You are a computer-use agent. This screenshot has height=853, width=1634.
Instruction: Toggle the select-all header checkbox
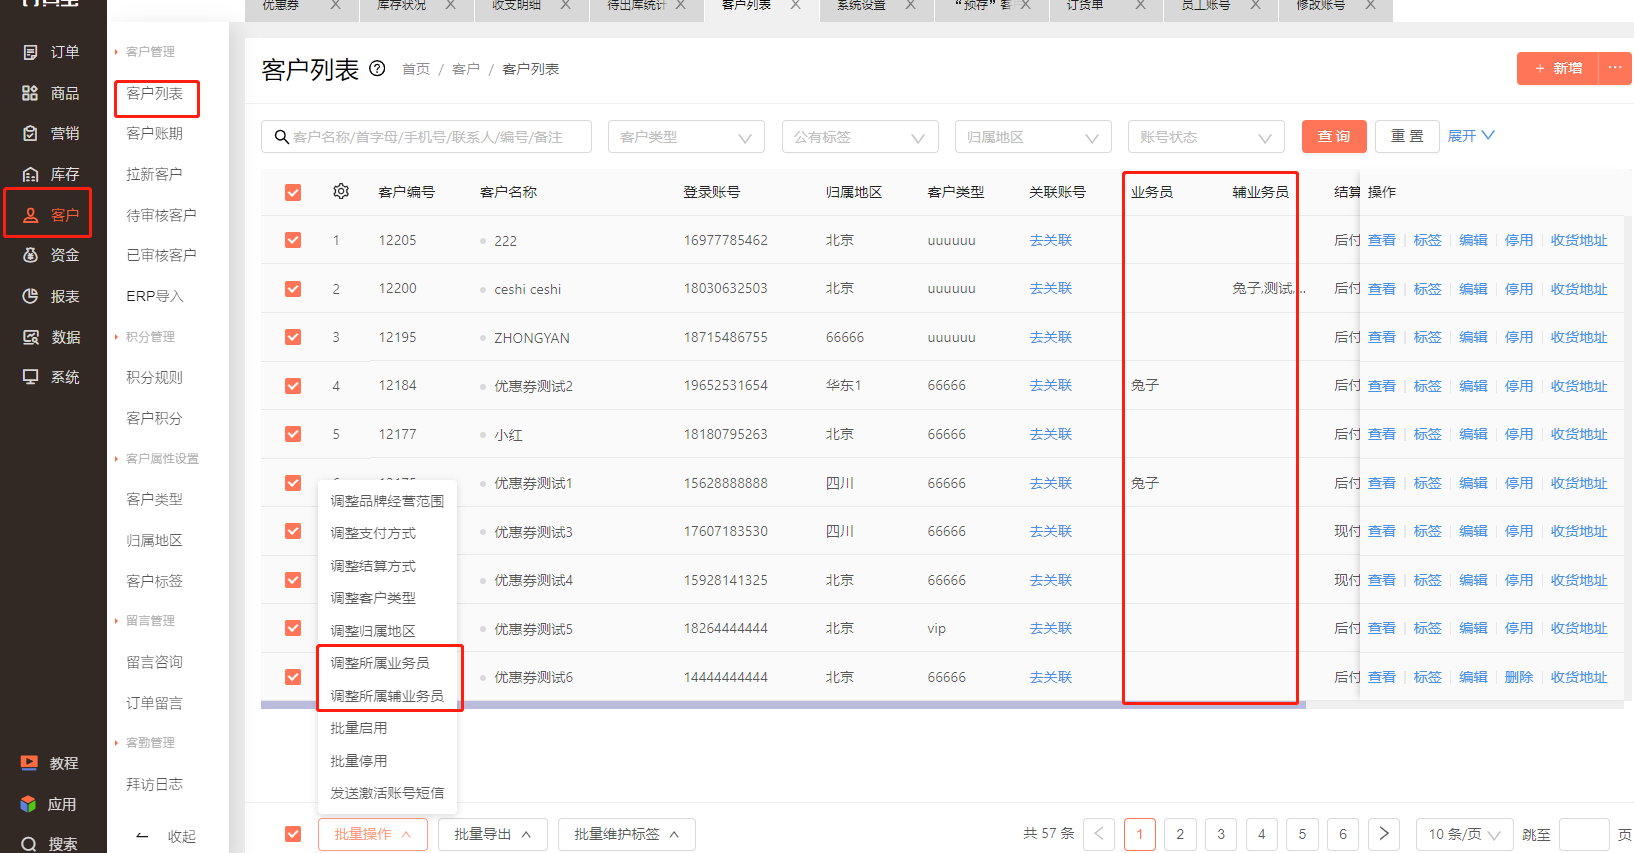(293, 192)
